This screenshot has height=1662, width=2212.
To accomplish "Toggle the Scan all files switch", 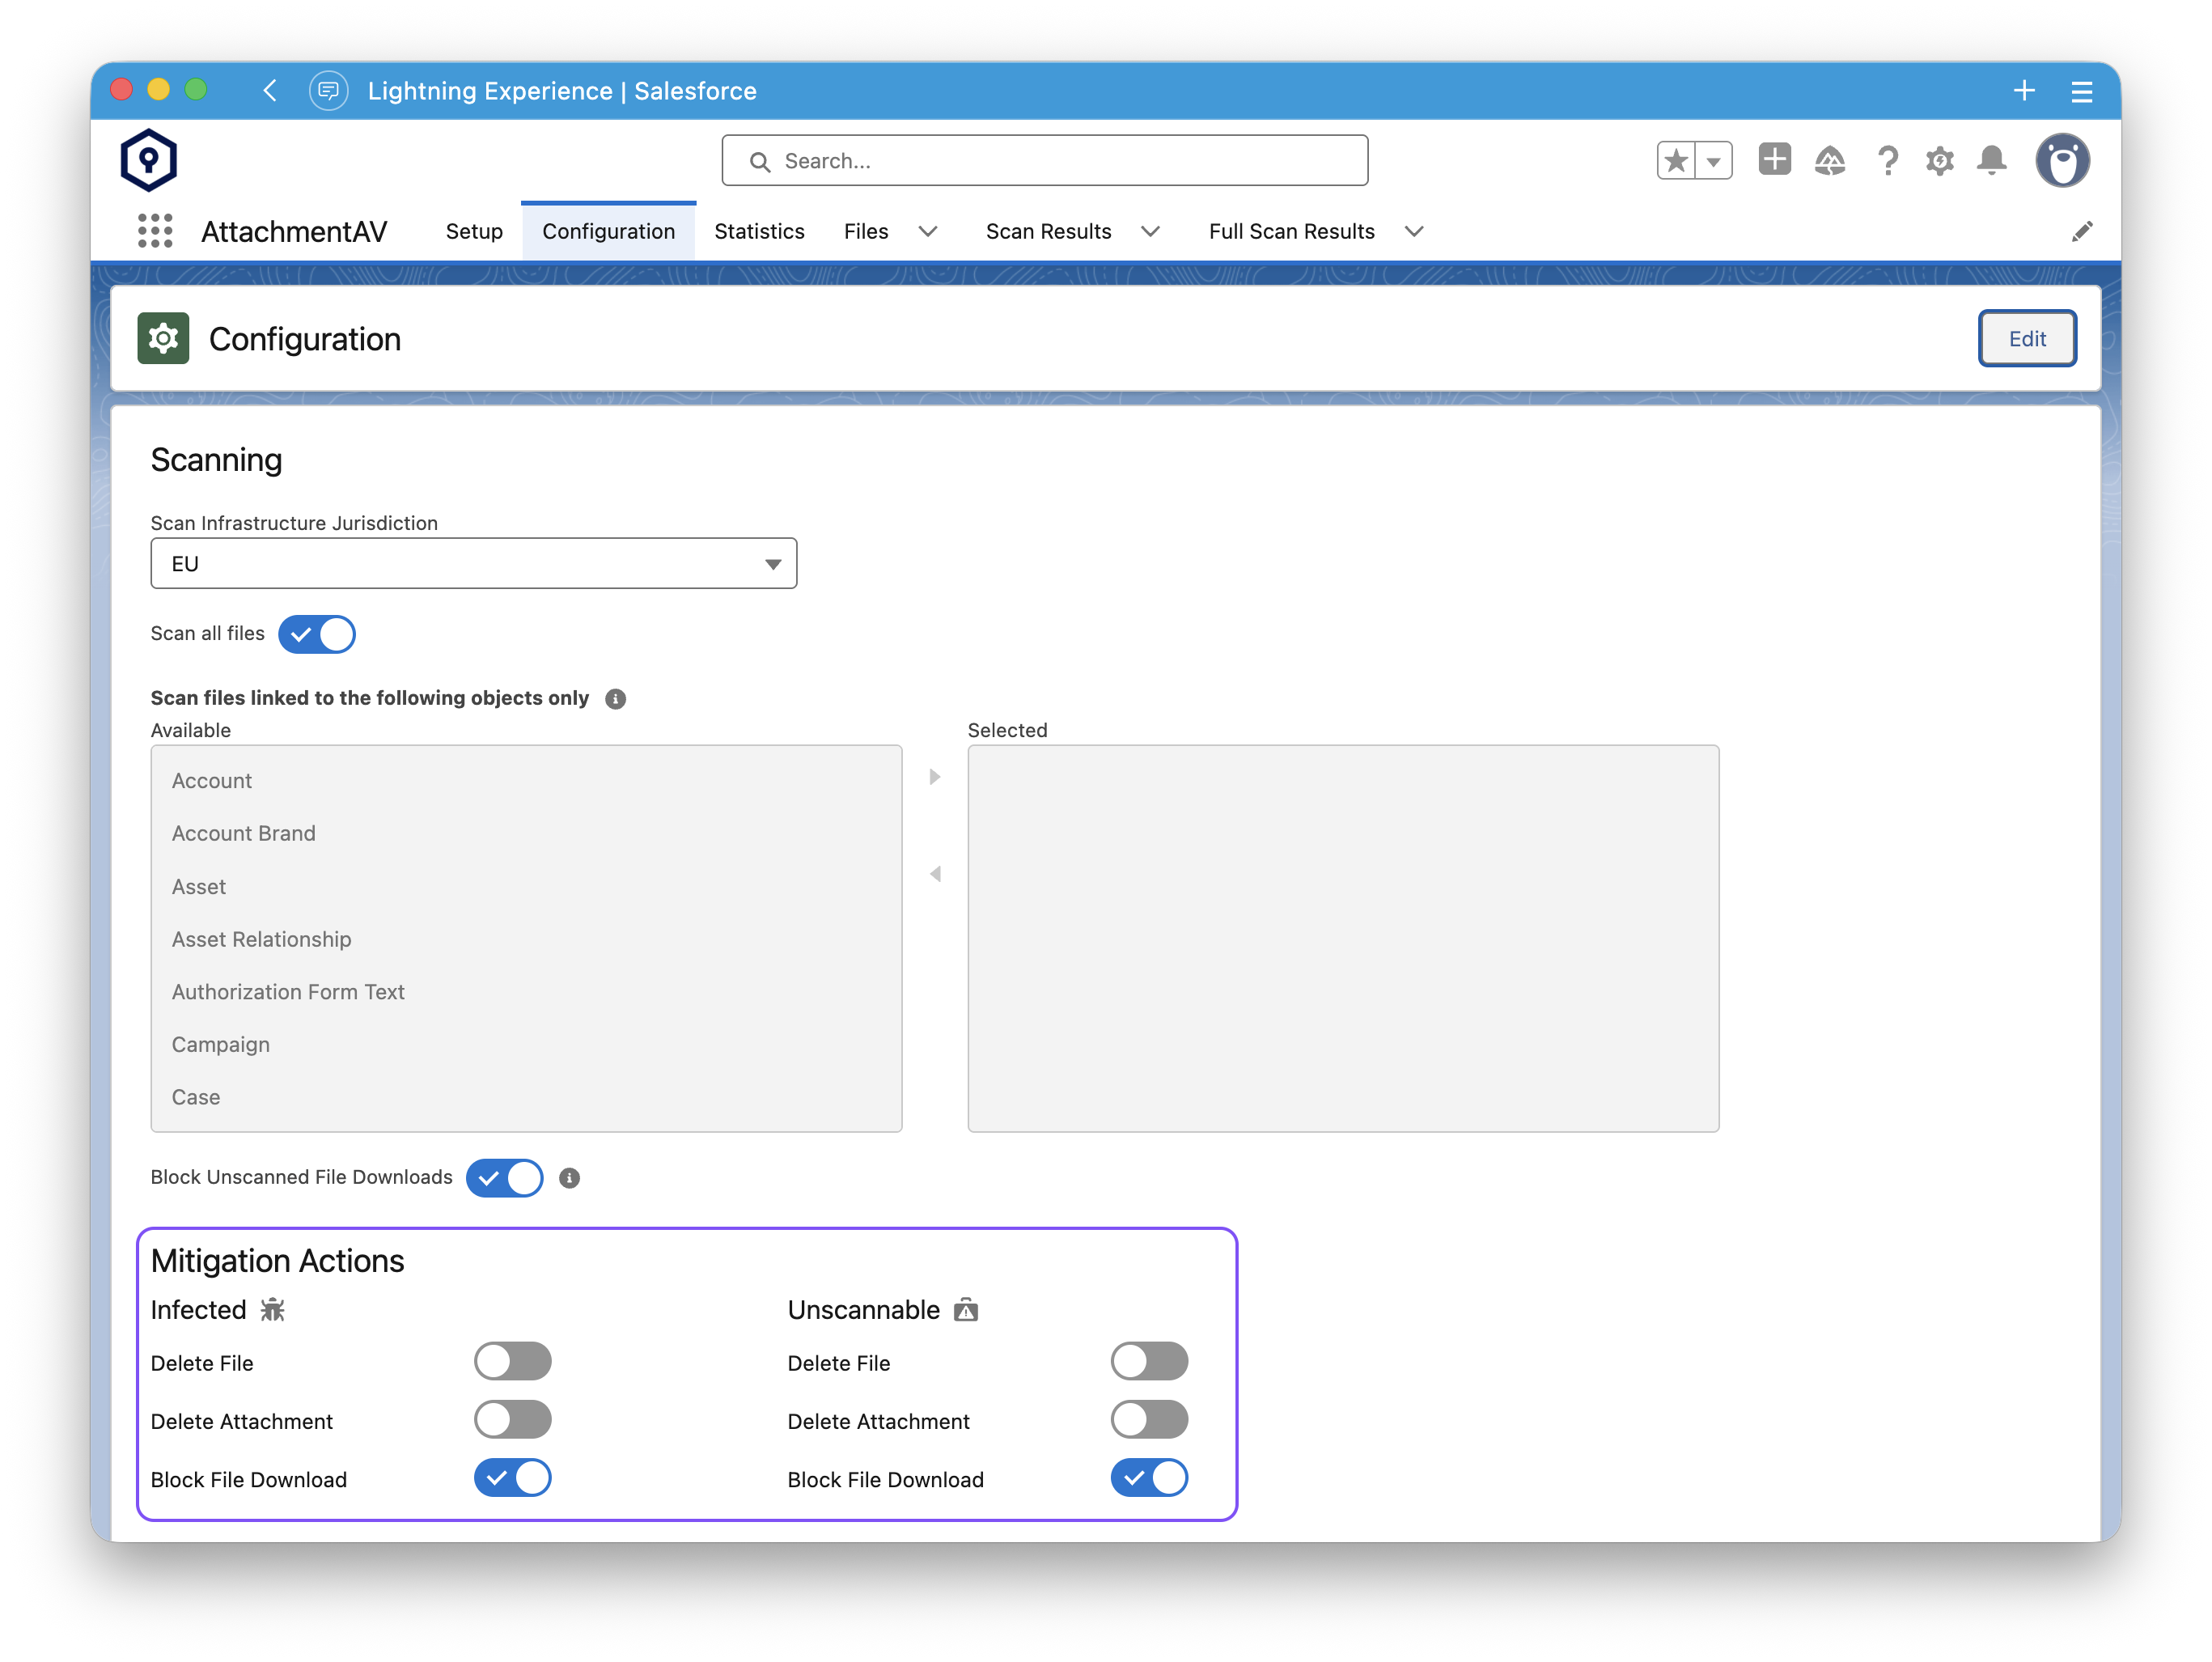I will coord(317,634).
